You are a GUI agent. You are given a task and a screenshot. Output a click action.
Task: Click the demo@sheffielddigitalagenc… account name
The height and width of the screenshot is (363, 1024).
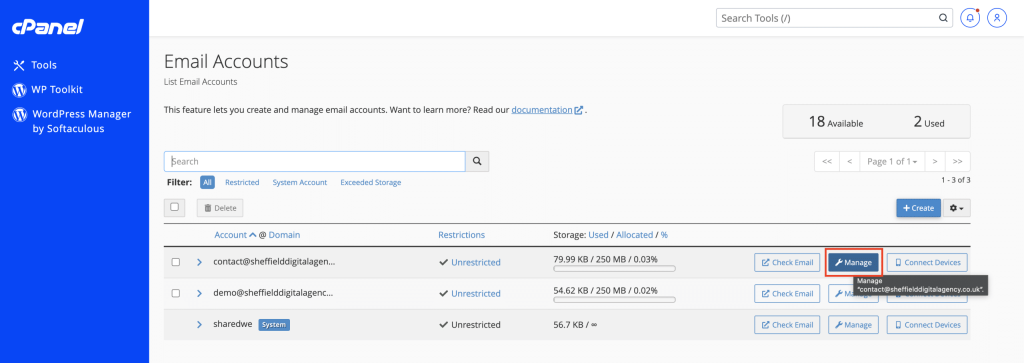point(273,293)
